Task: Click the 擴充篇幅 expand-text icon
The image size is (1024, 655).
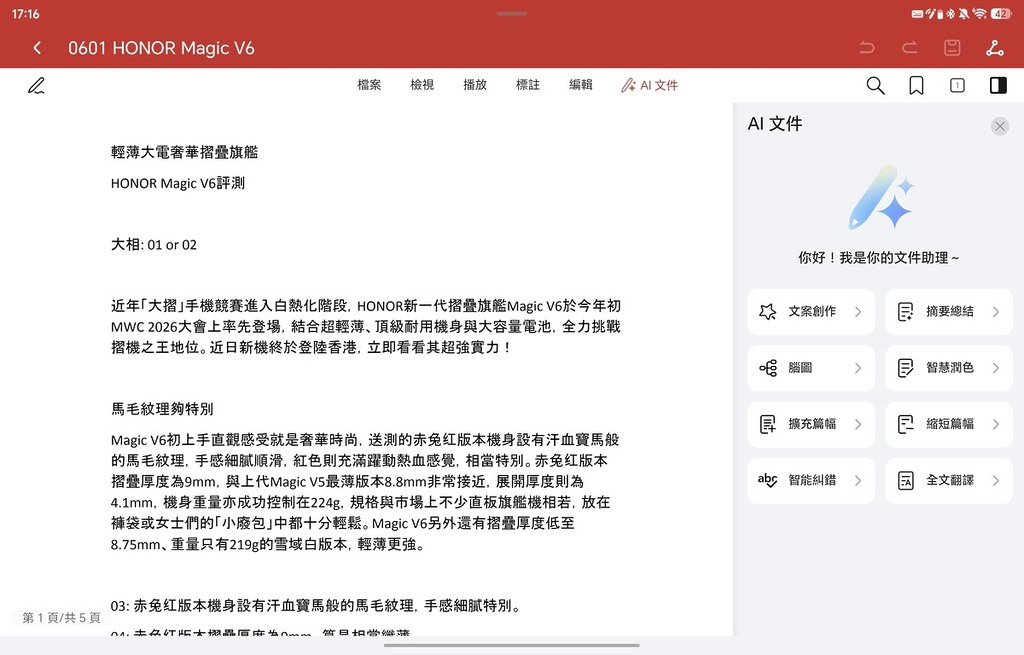Action: [x=768, y=424]
